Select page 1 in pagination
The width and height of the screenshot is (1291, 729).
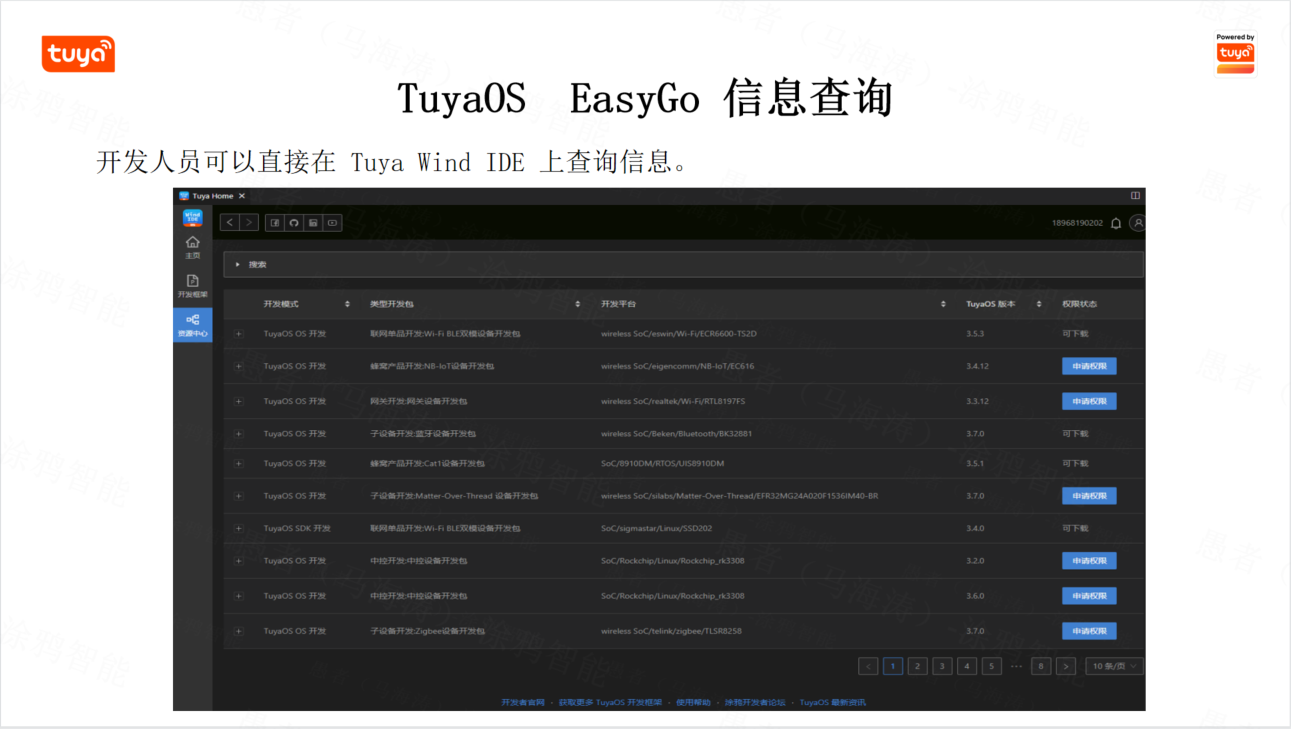click(x=893, y=666)
